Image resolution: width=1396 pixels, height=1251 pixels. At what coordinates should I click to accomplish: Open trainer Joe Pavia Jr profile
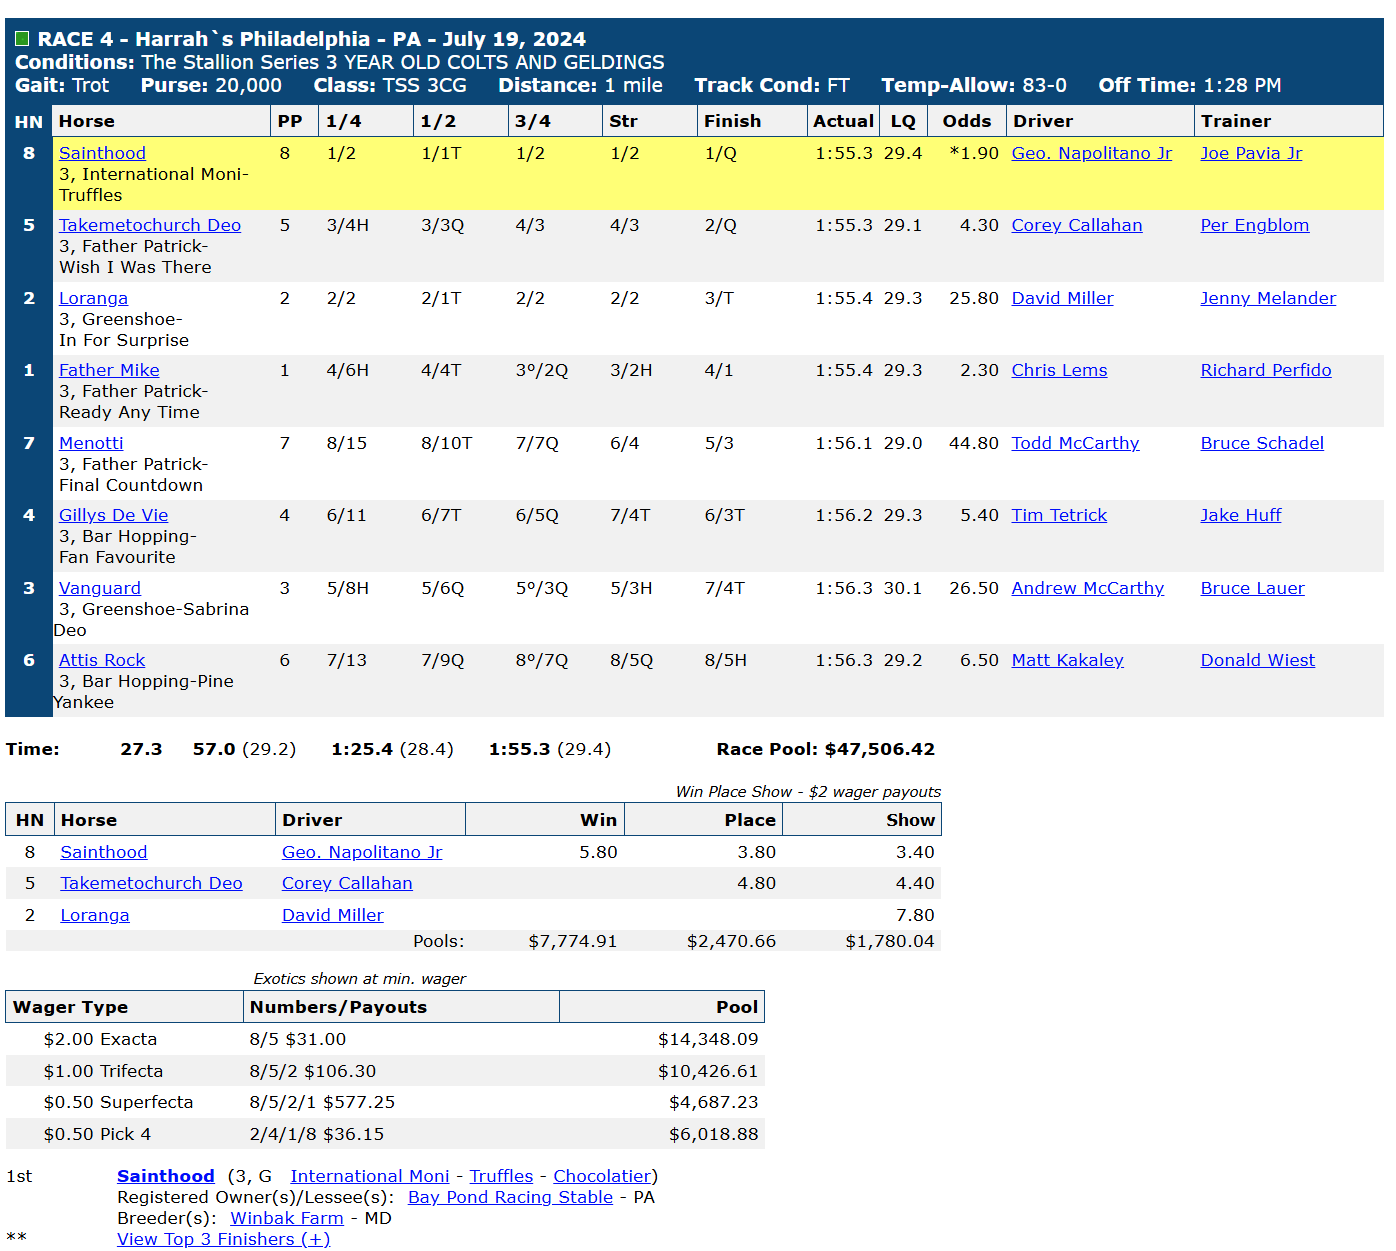coord(1251,153)
